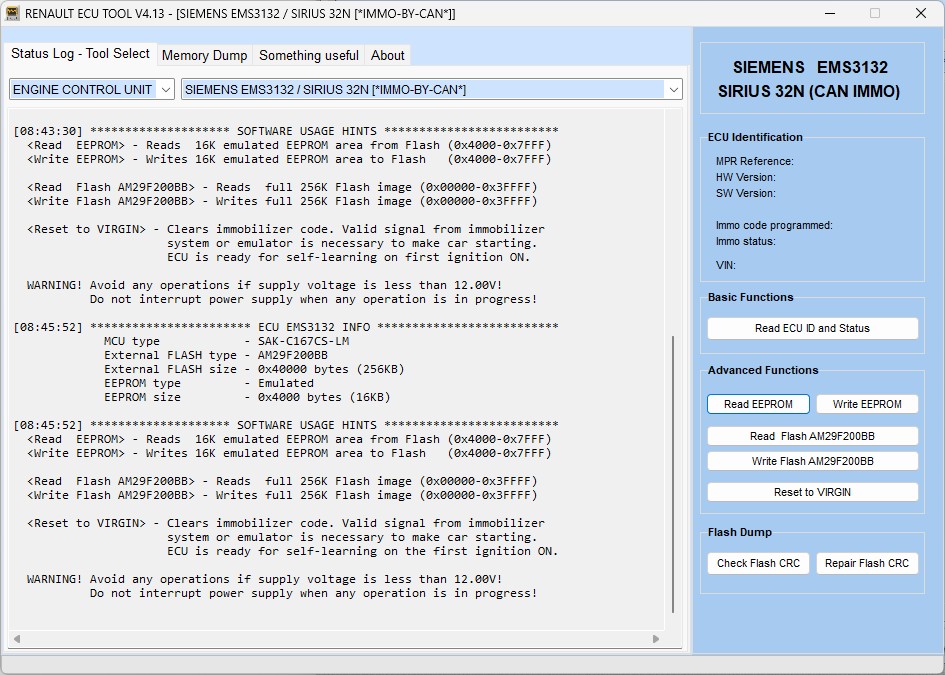Minimize the Renault ECU Tool window
This screenshot has height=675, width=945.
[830, 13]
